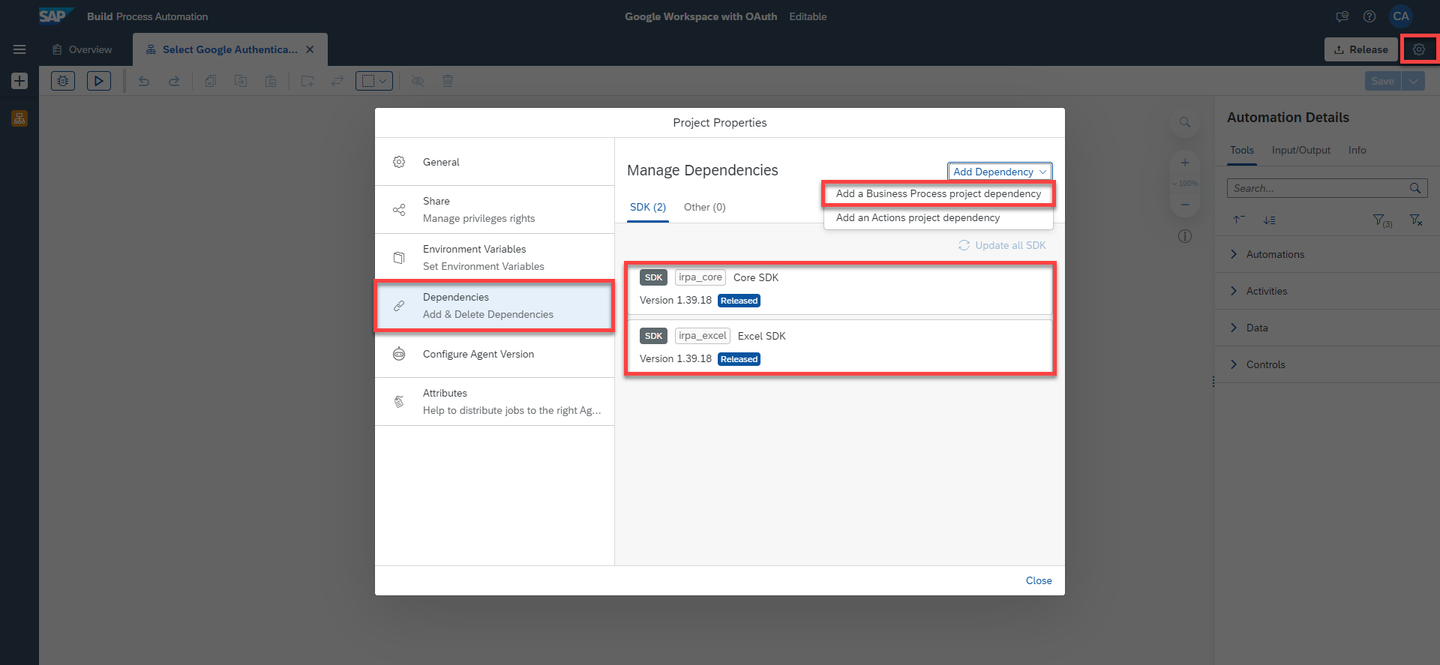
Task: Switch to the Other (0) tab
Action: tap(705, 207)
